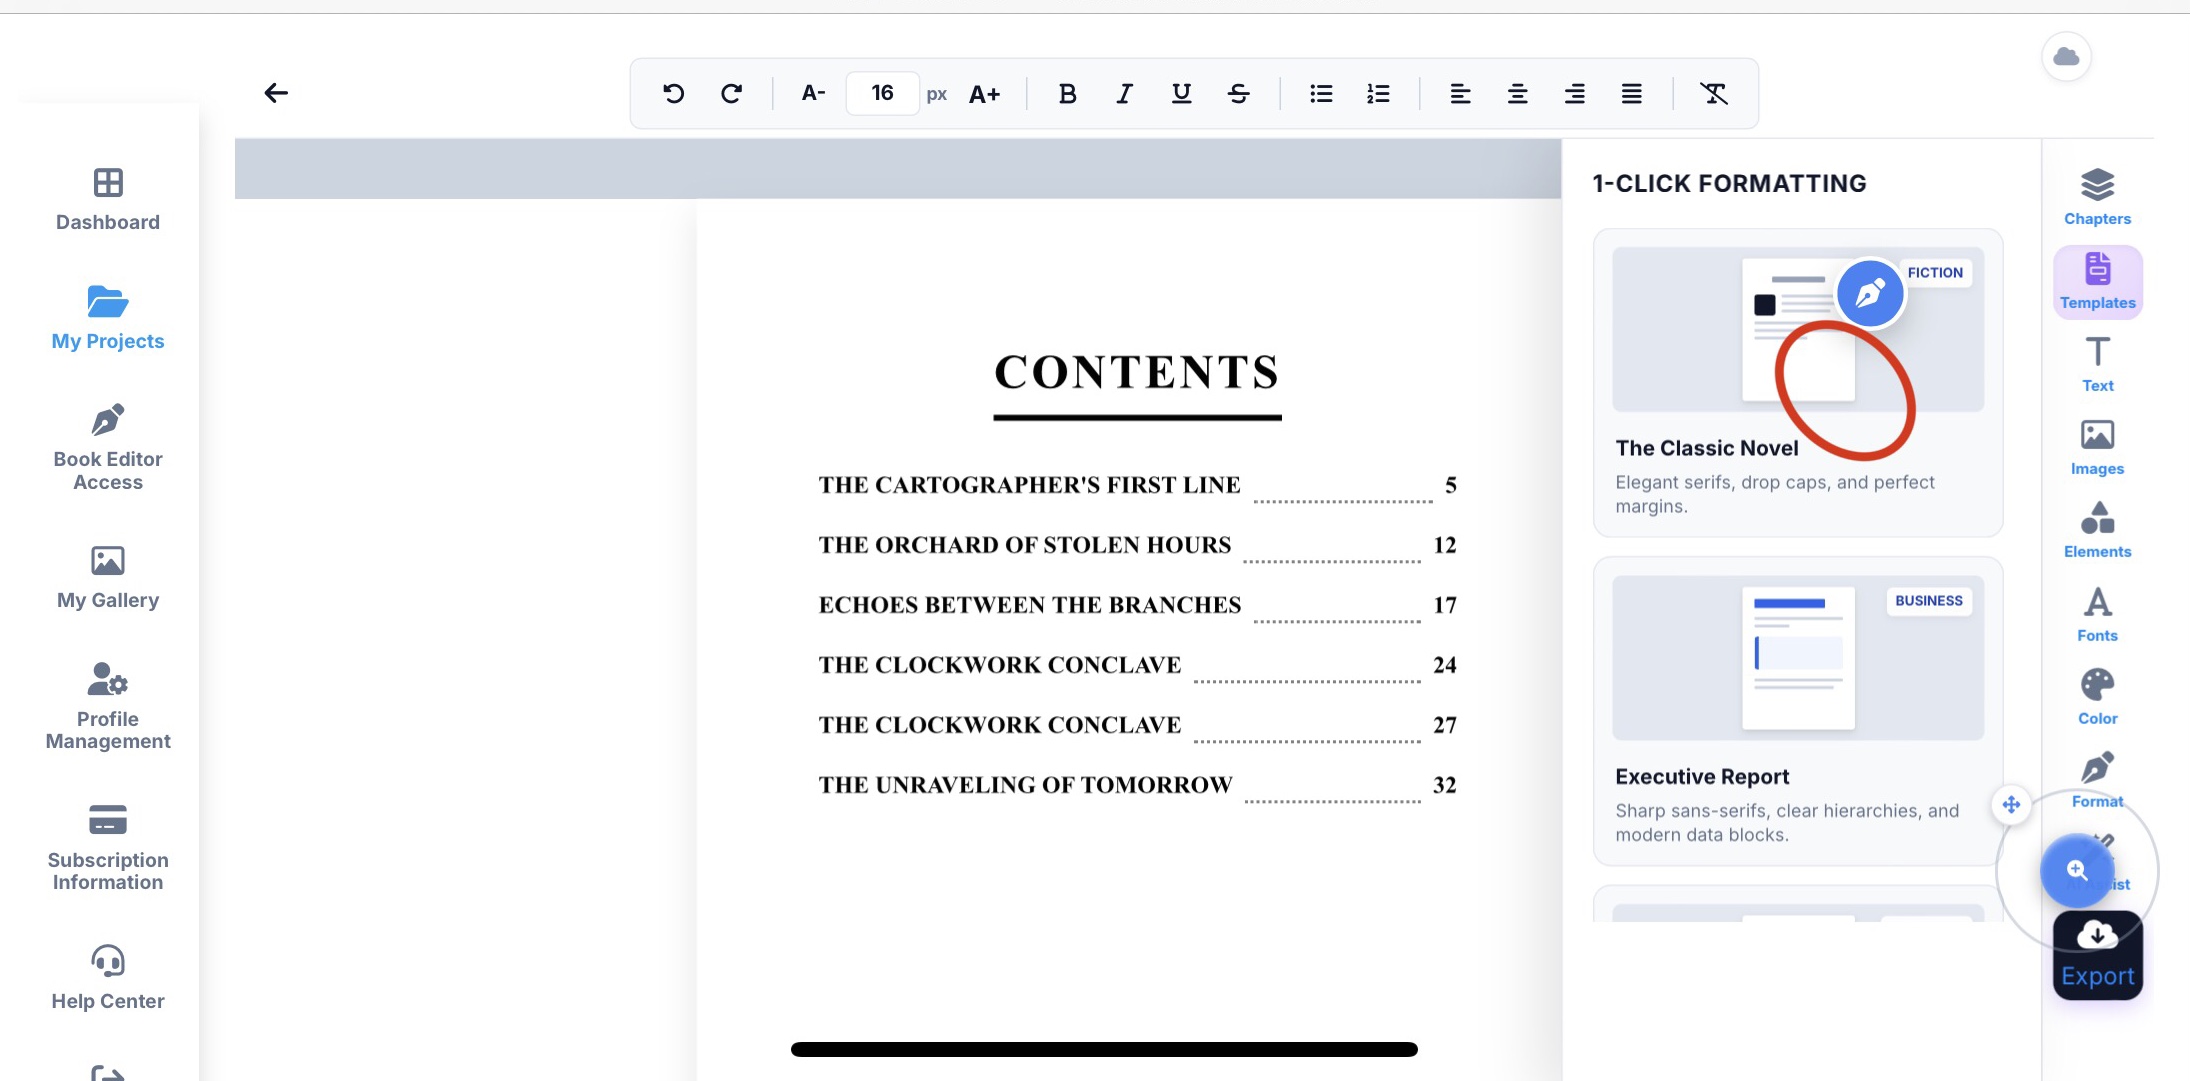Open the Color panel
Image resolution: width=2190 pixels, height=1081 pixels.
pos(2097,698)
